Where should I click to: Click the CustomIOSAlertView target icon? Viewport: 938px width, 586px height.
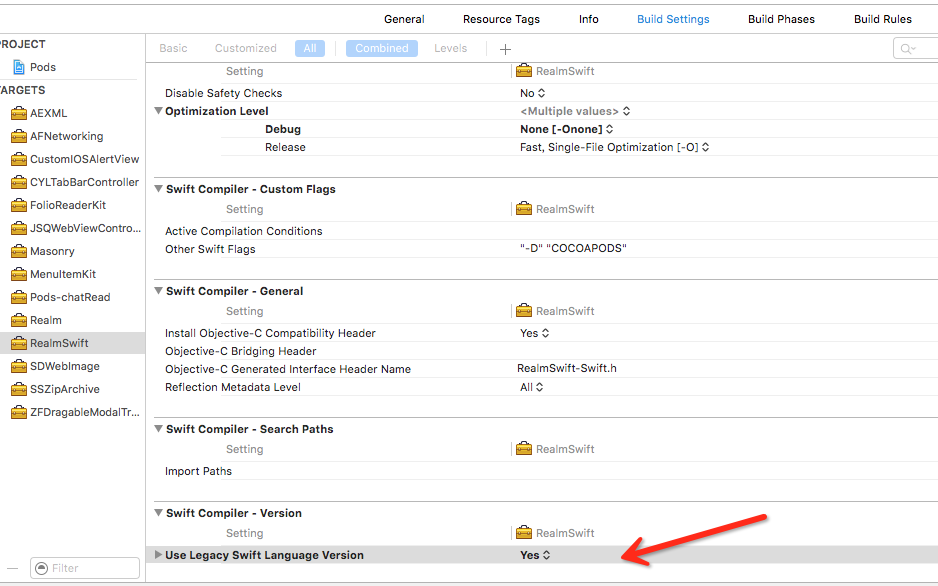click(19, 159)
